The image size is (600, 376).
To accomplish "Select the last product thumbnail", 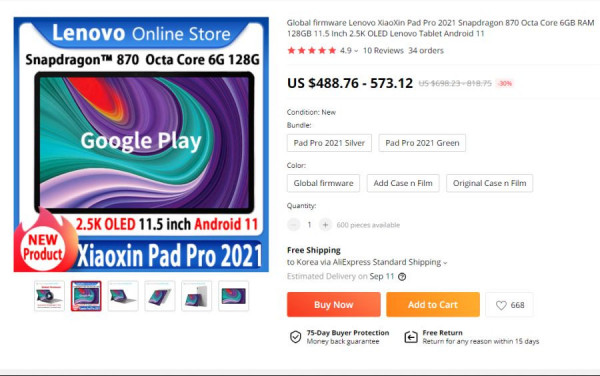I will [x=233, y=296].
